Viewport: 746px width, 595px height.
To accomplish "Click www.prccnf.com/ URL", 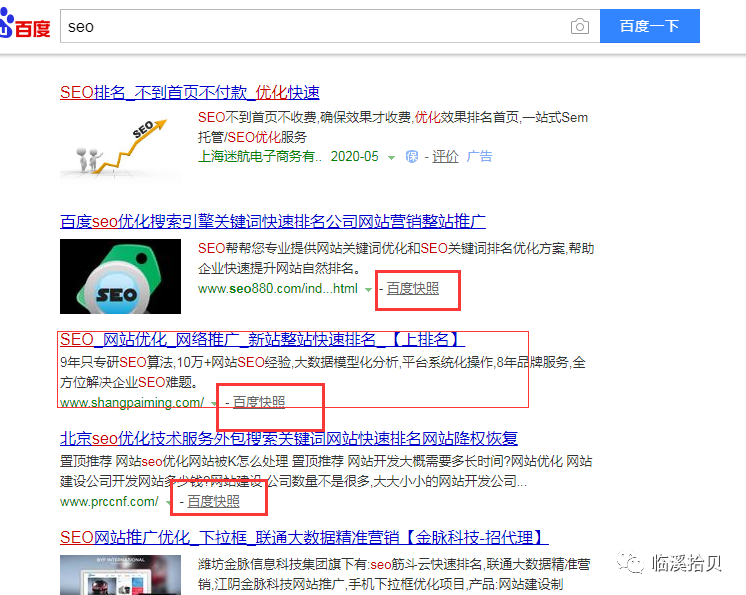I will click(x=109, y=502).
